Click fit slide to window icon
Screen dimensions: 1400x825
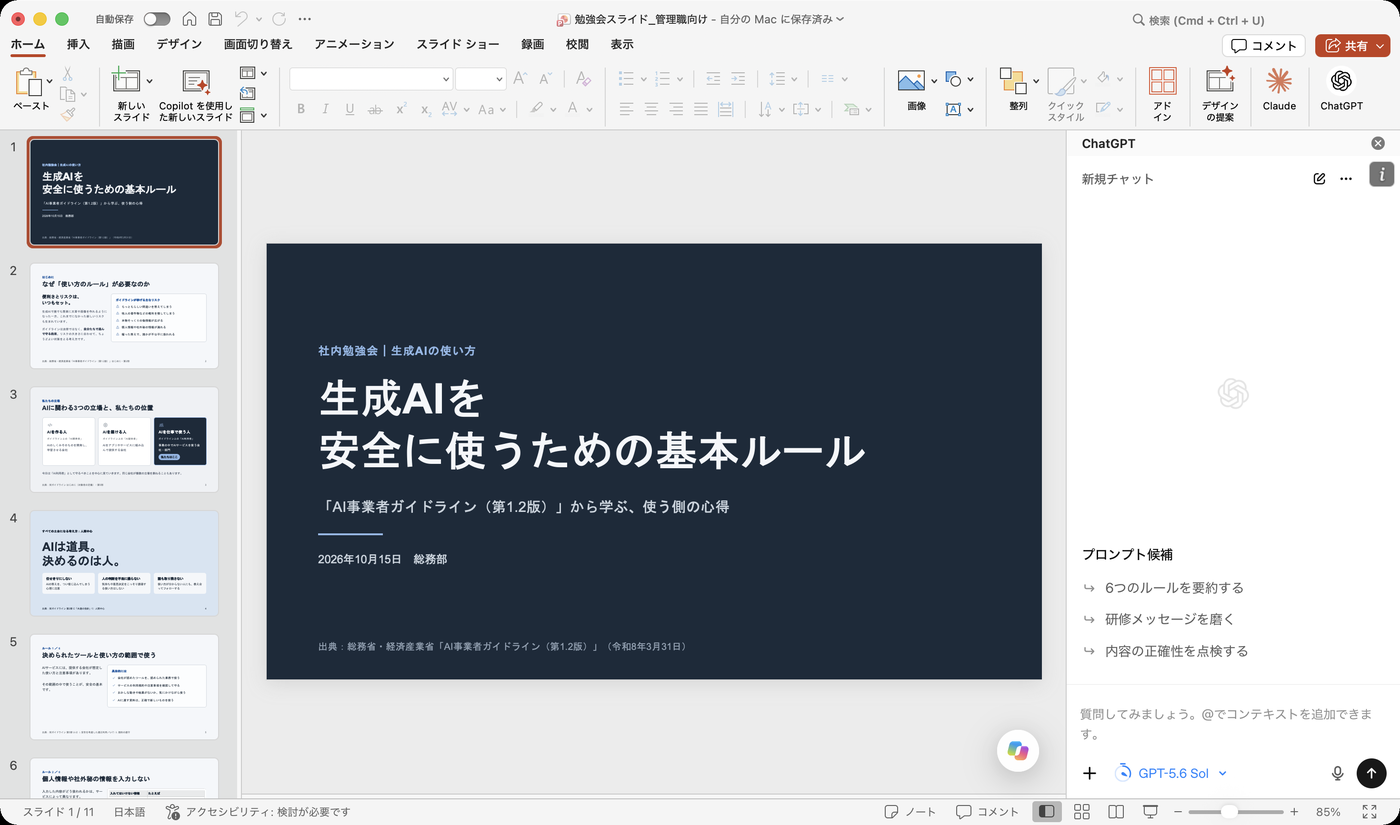(1369, 812)
